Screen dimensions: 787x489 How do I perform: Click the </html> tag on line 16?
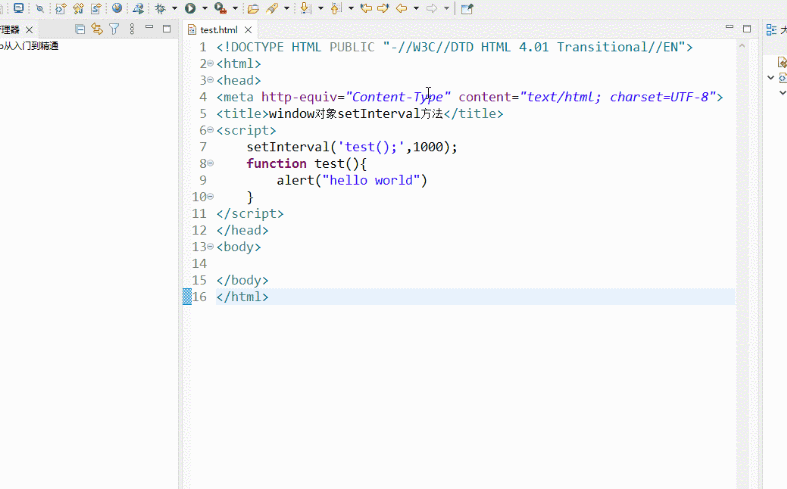point(242,296)
